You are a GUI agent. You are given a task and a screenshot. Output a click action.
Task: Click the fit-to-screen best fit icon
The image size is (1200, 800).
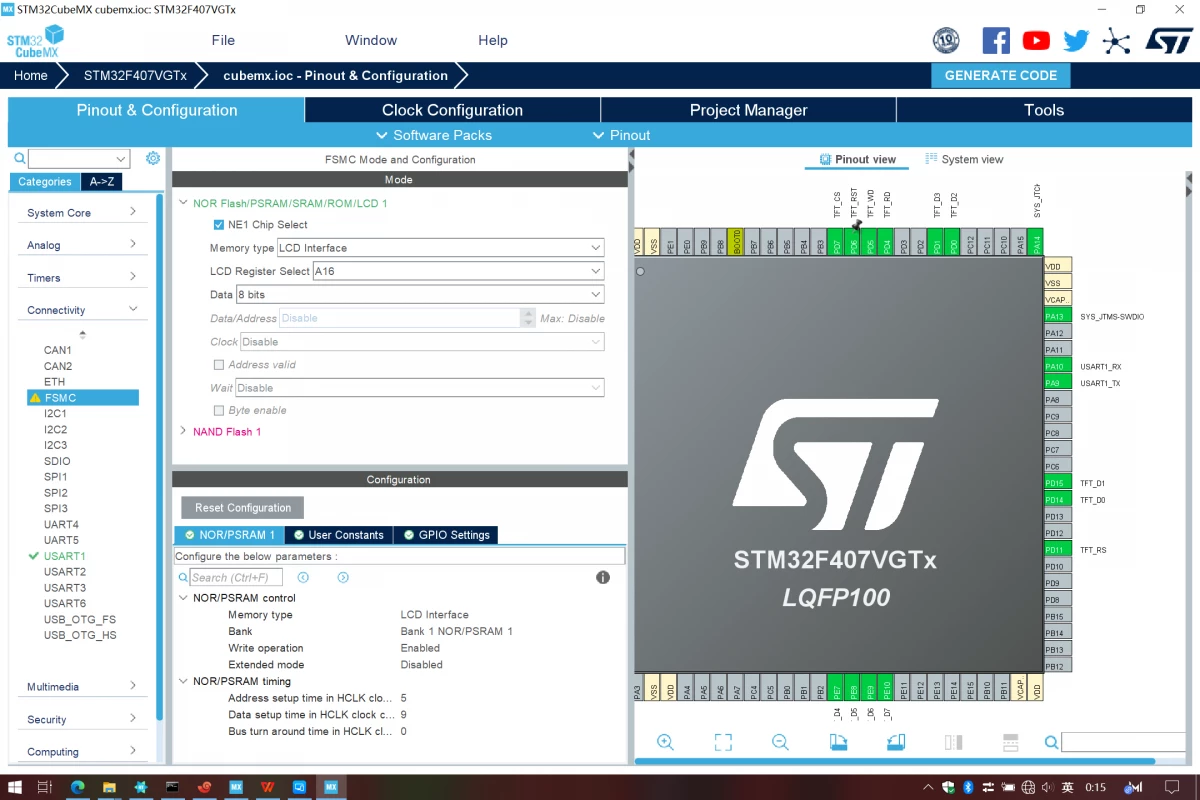(x=723, y=742)
